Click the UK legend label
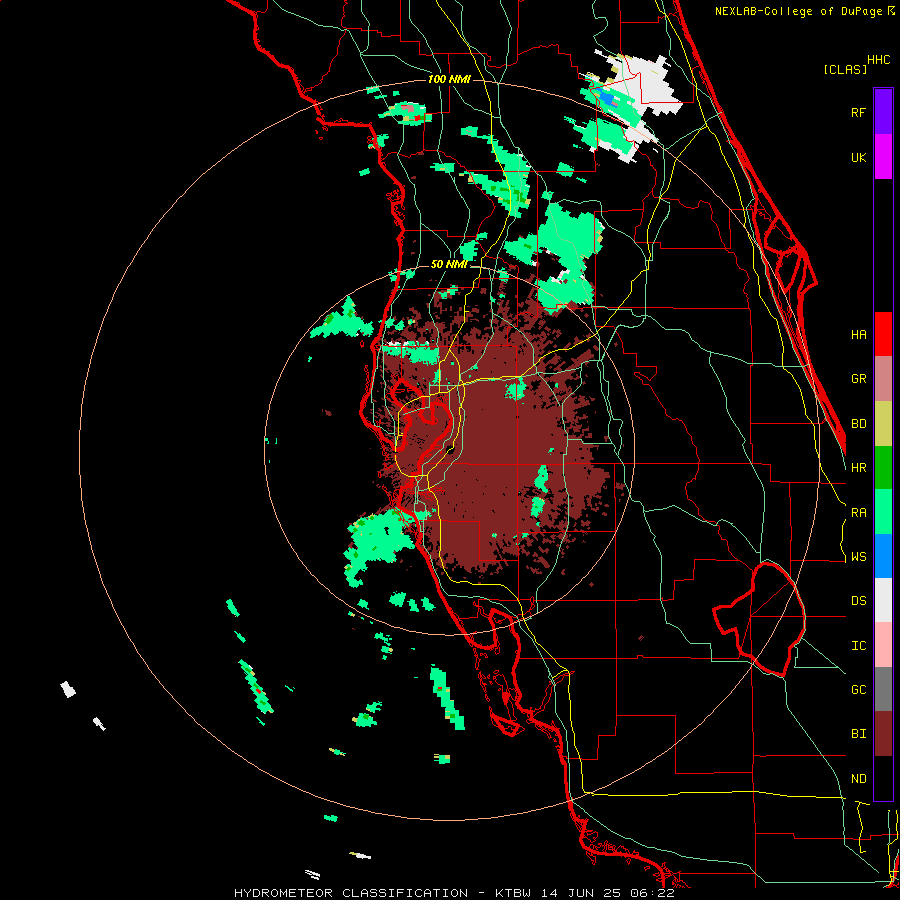The width and height of the screenshot is (900, 900). point(859,157)
